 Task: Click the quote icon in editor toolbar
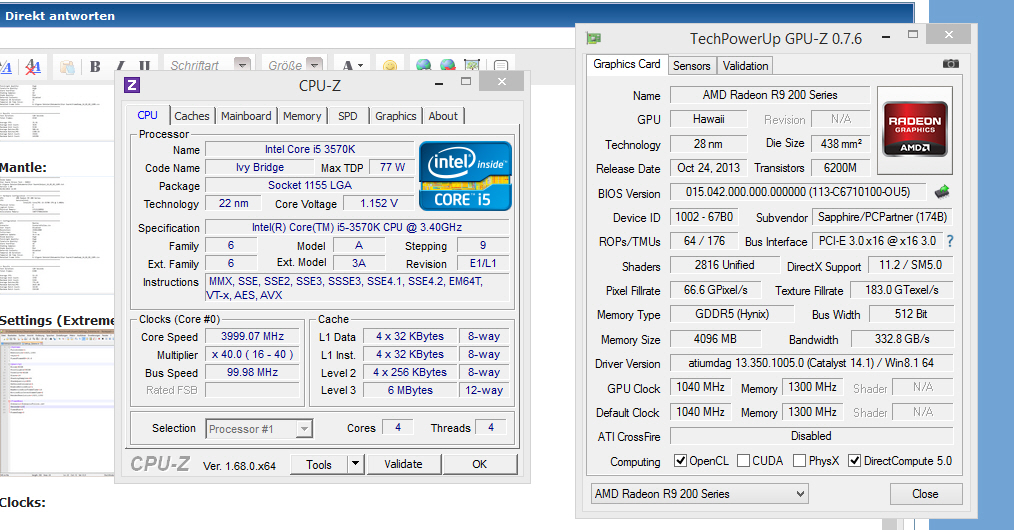point(500,65)
